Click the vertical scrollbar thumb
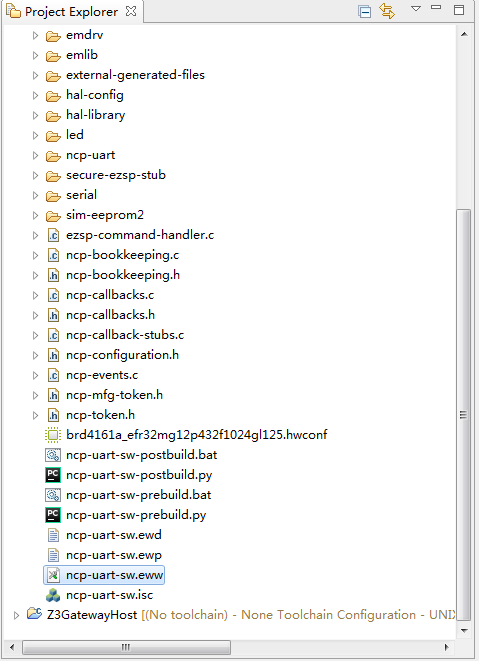The image size is (479, 661). click(464, 415)
